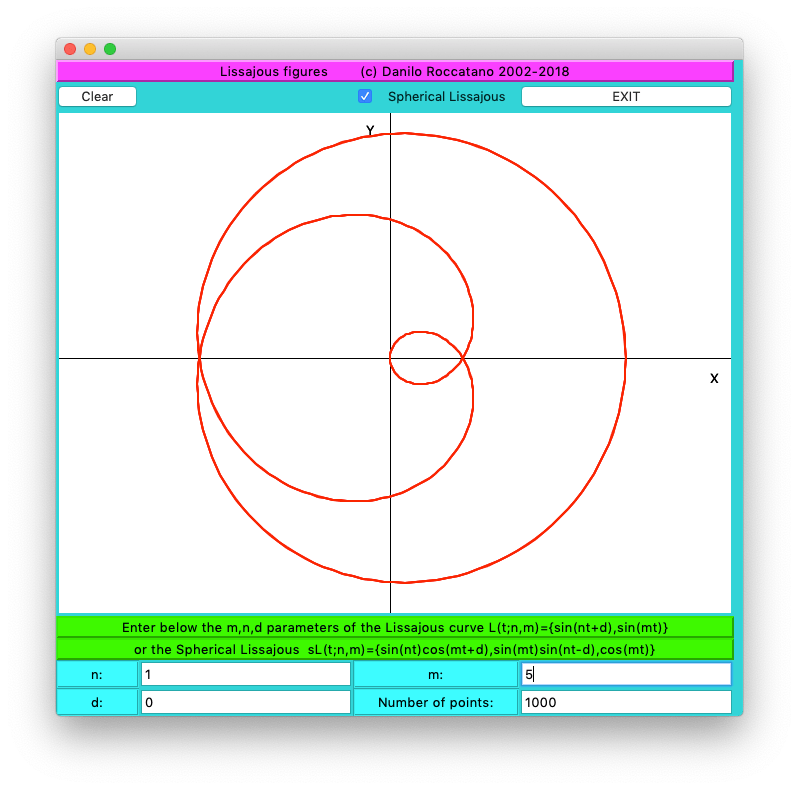Click the magenta Lissajous figures title banner
This screenshot has width=799, height=790.
coord(395,71)
